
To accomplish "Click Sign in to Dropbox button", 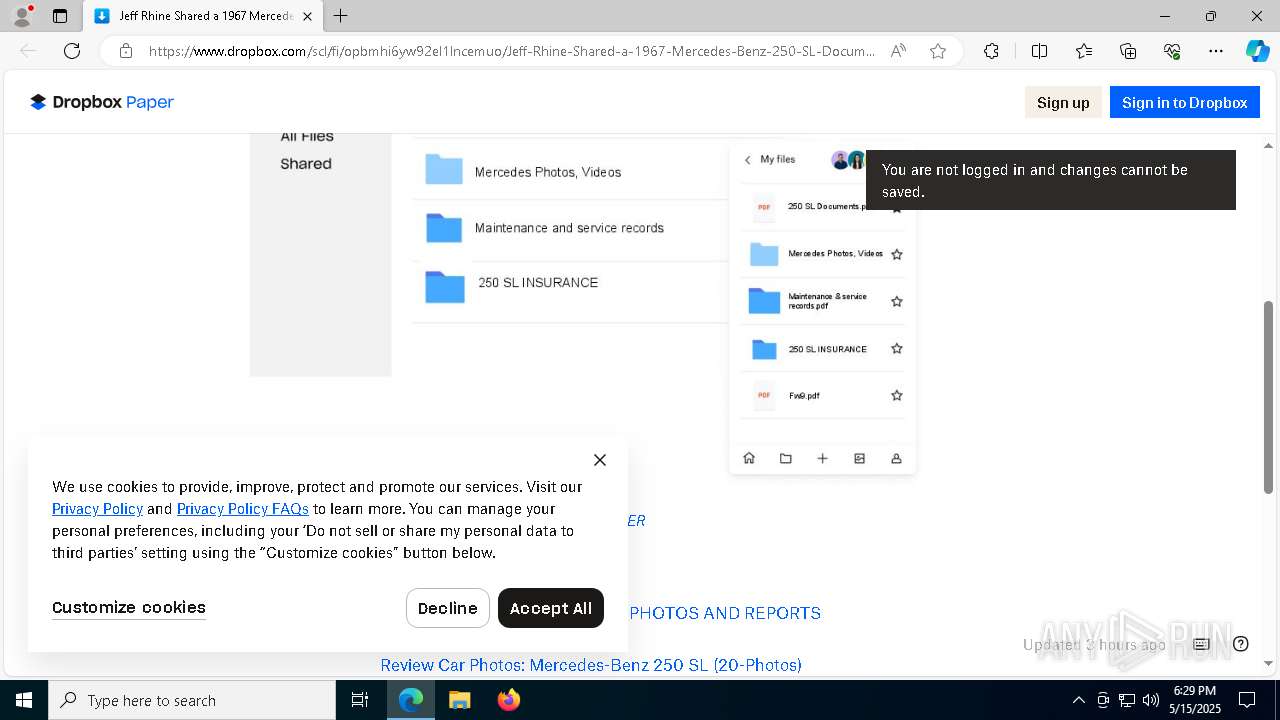I will coord(1184,102).
